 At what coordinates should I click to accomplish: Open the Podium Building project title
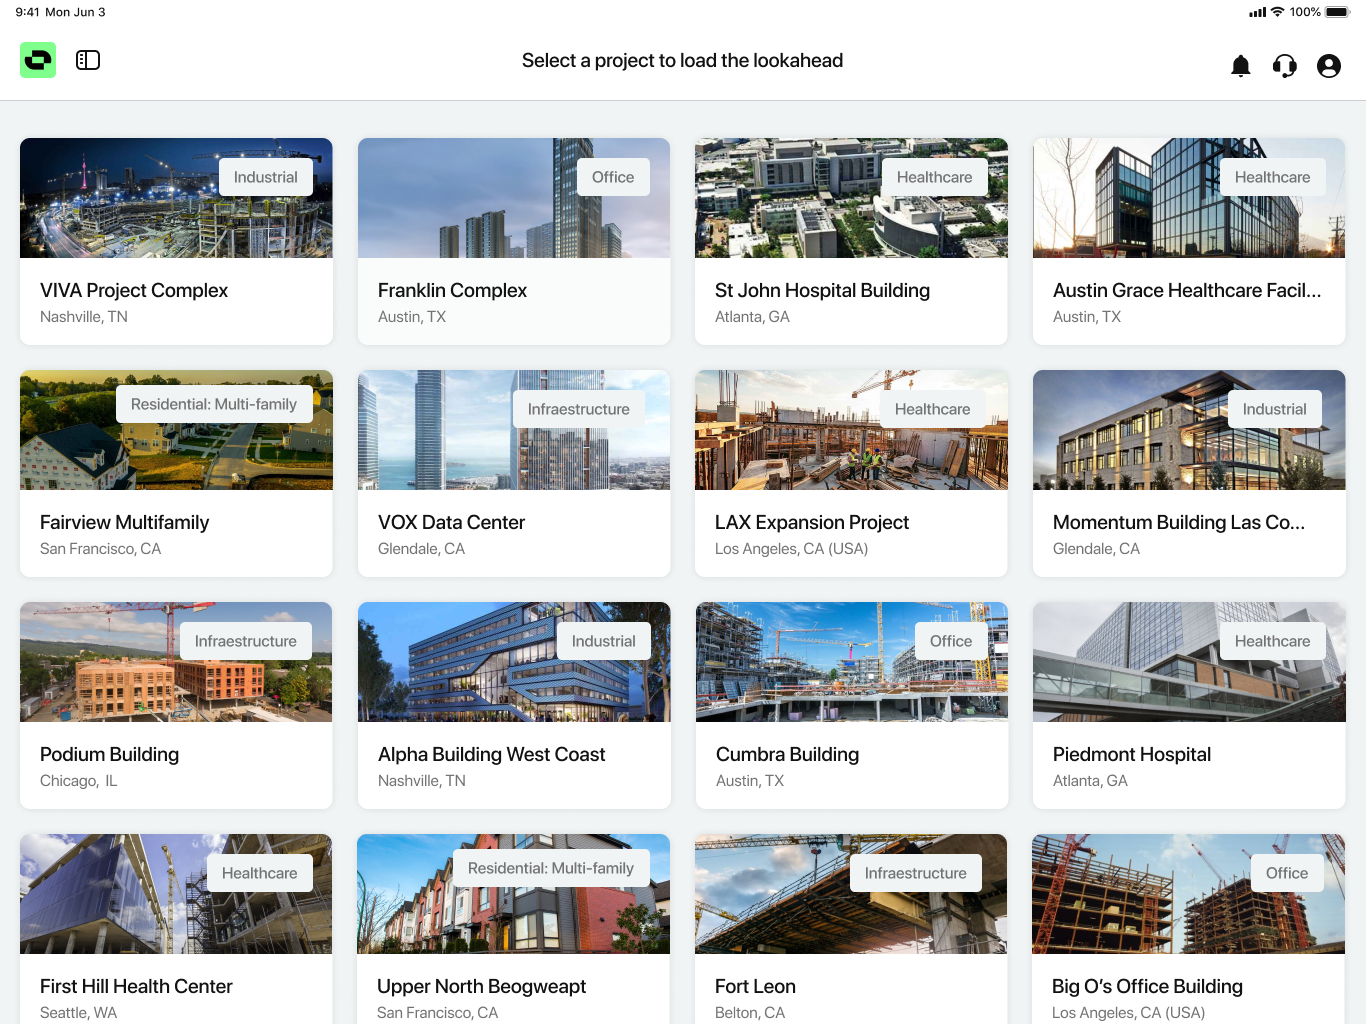point(109,754)
